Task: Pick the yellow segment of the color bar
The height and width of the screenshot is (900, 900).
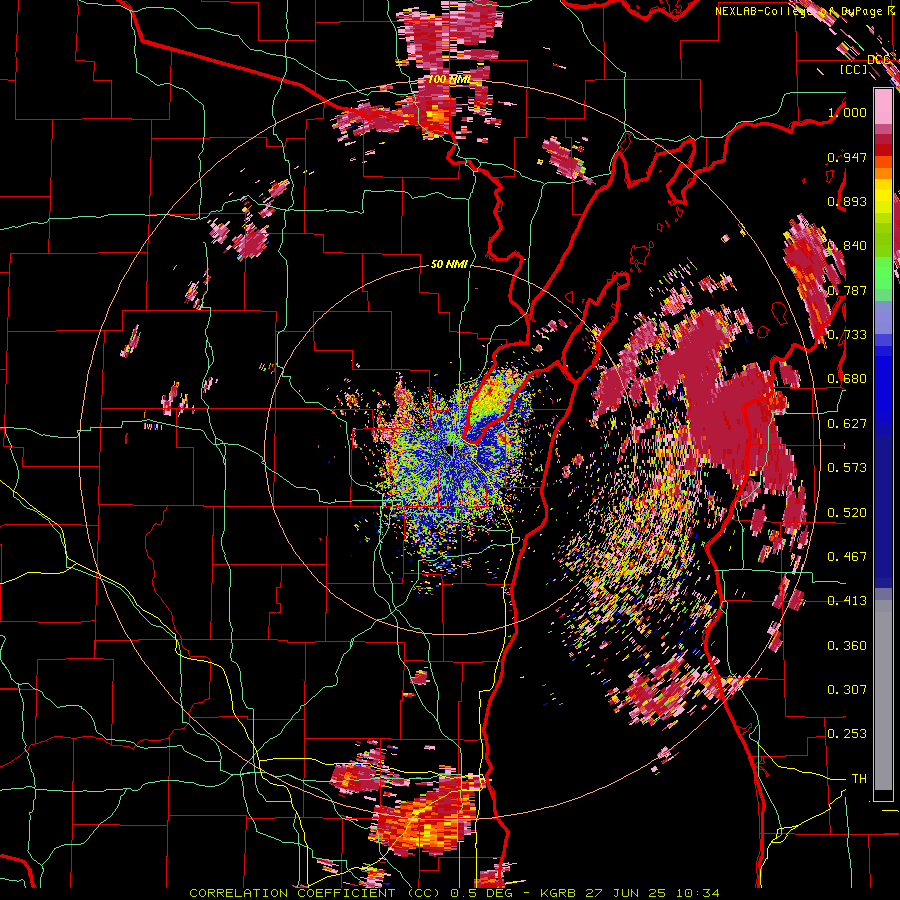Action: pos(883,196)
